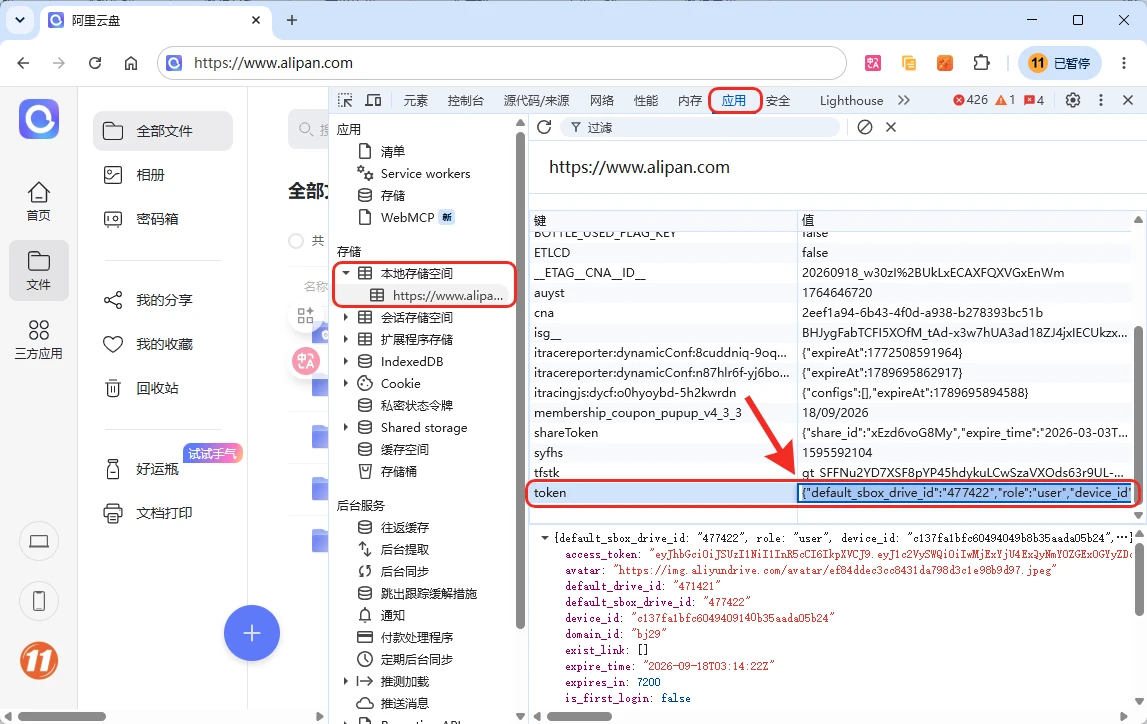This screenshot has width=1147, height=724.
Task: Go to browser home page
Action: click(x=131, y=63)
